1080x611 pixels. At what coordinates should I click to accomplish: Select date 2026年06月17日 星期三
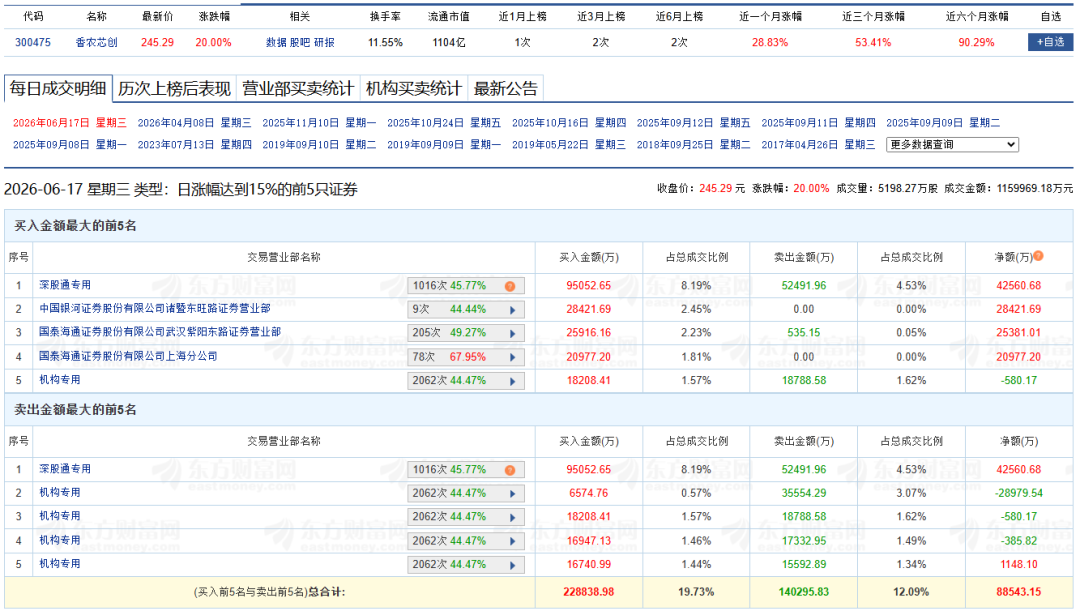click(70, 123)
